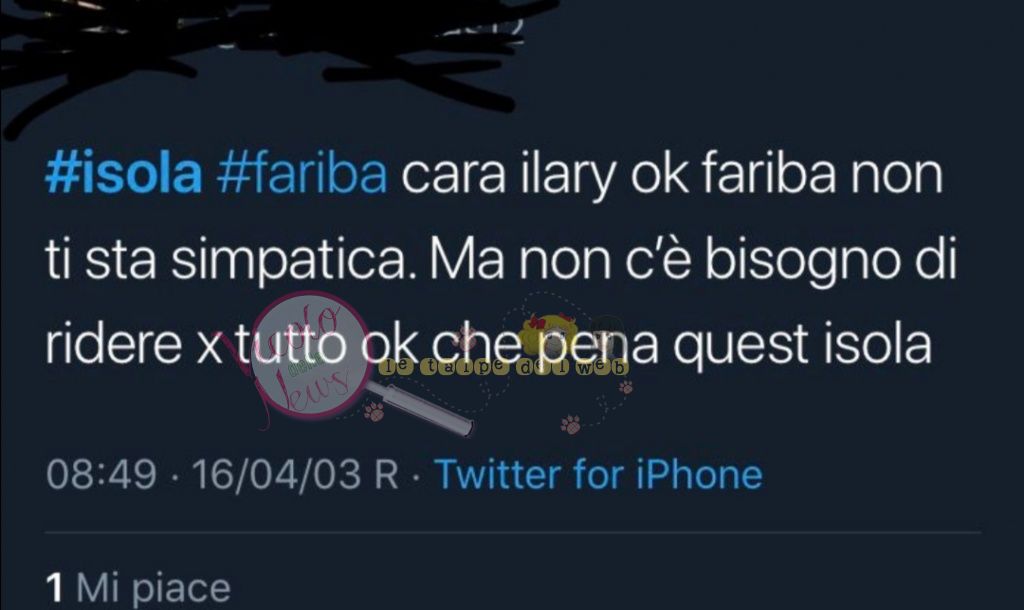Click the paw print below the mascot
This screenshot has height=610, width=1024.
[570, 424]
